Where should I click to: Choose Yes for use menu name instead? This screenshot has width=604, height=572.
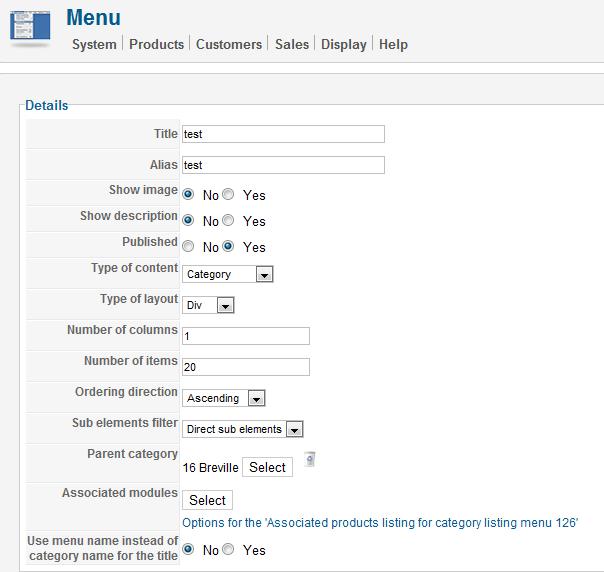228,549
